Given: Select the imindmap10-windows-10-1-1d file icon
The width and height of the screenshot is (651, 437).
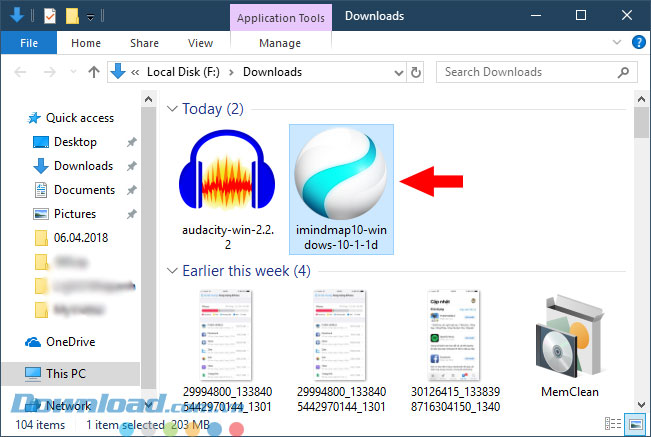Looking at the screenshot, I should pos(341,173).
